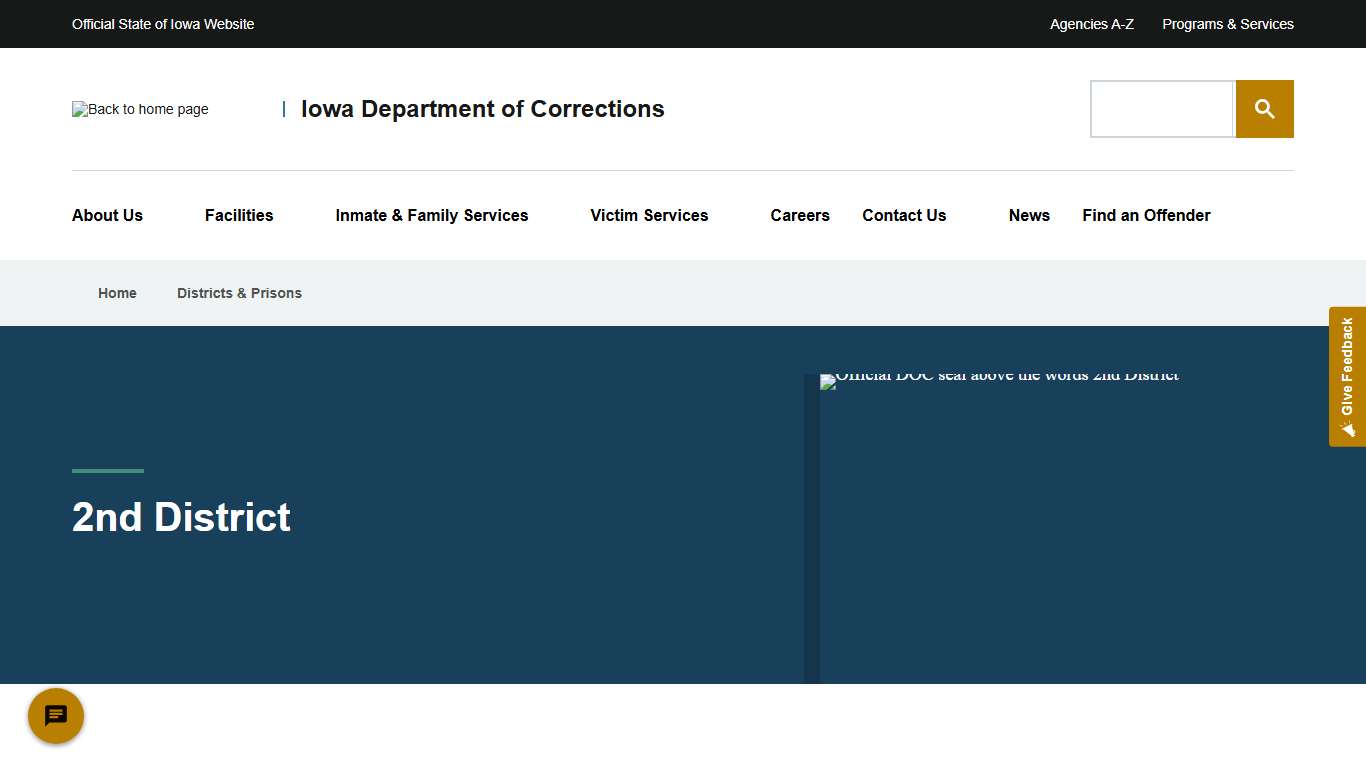Select the Inmate & Family Services tab
Screen dimensions: 1366x768
[432, 215]
